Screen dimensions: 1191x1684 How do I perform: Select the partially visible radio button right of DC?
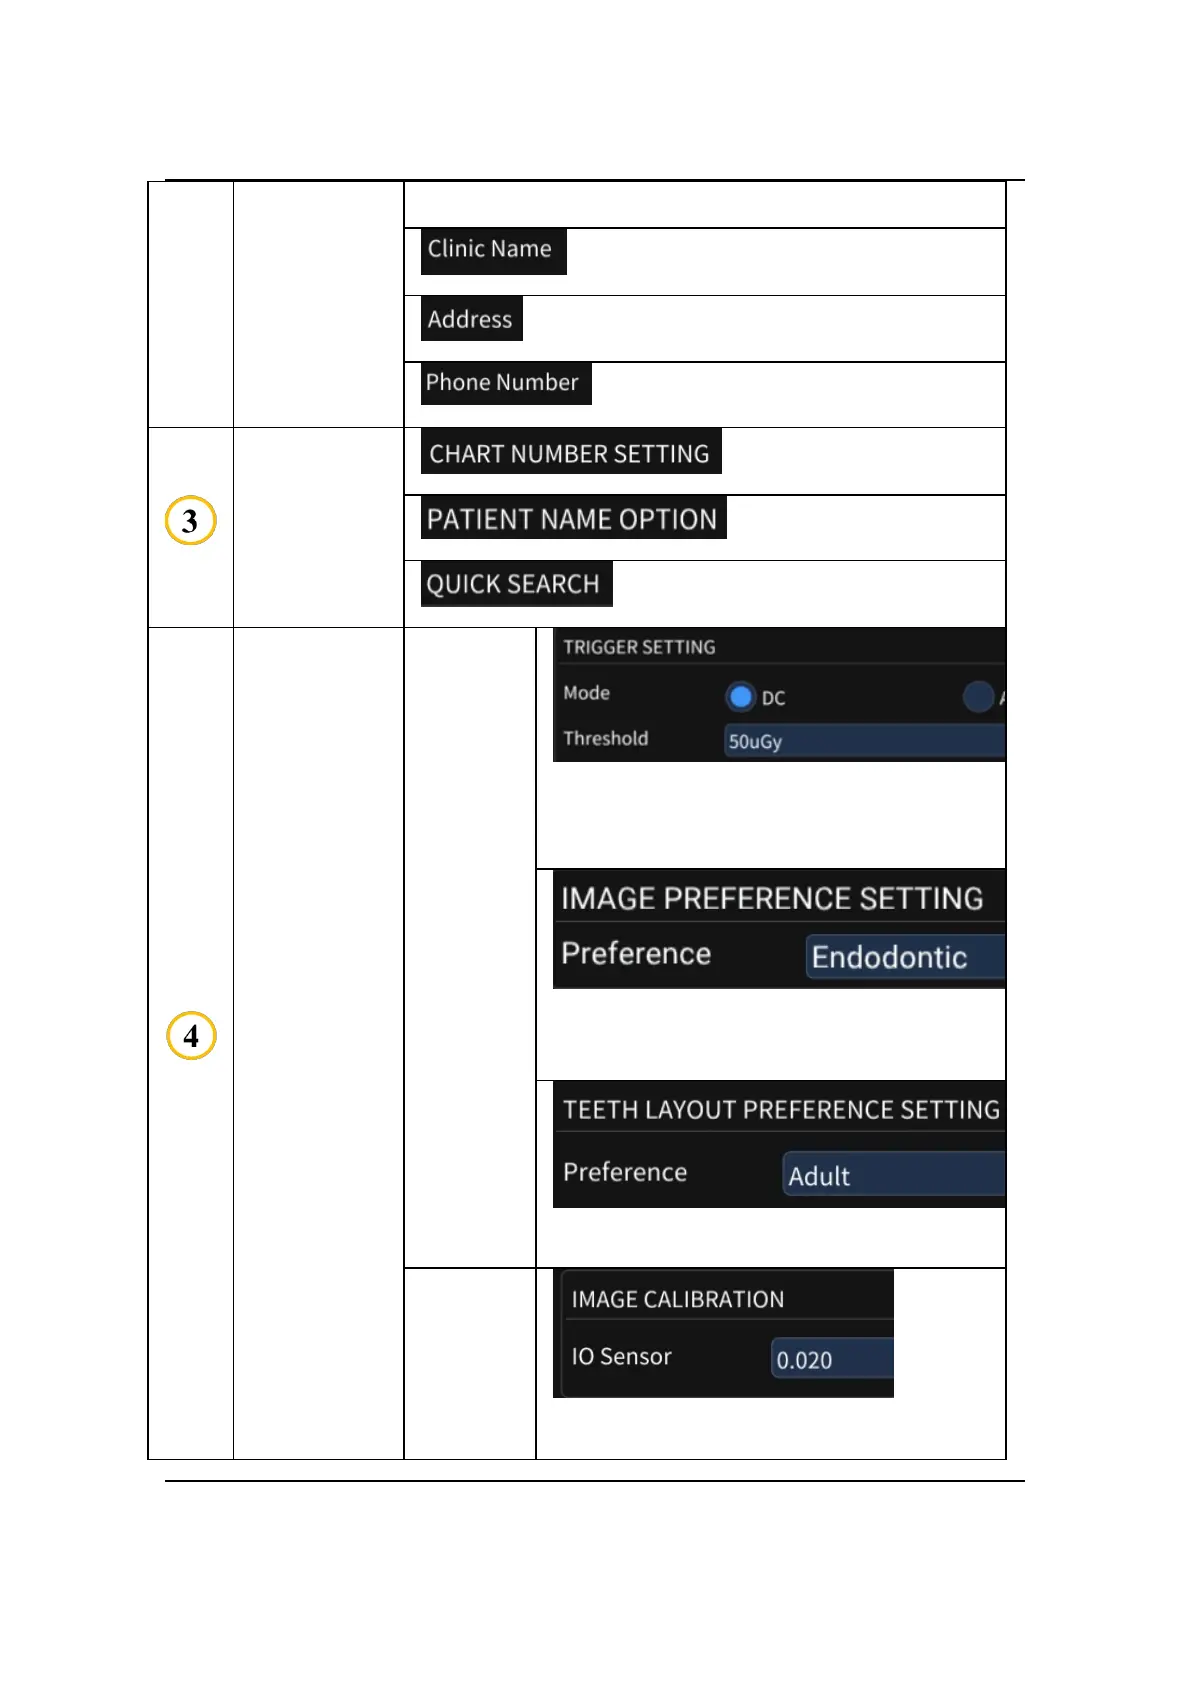coord(978,697)
